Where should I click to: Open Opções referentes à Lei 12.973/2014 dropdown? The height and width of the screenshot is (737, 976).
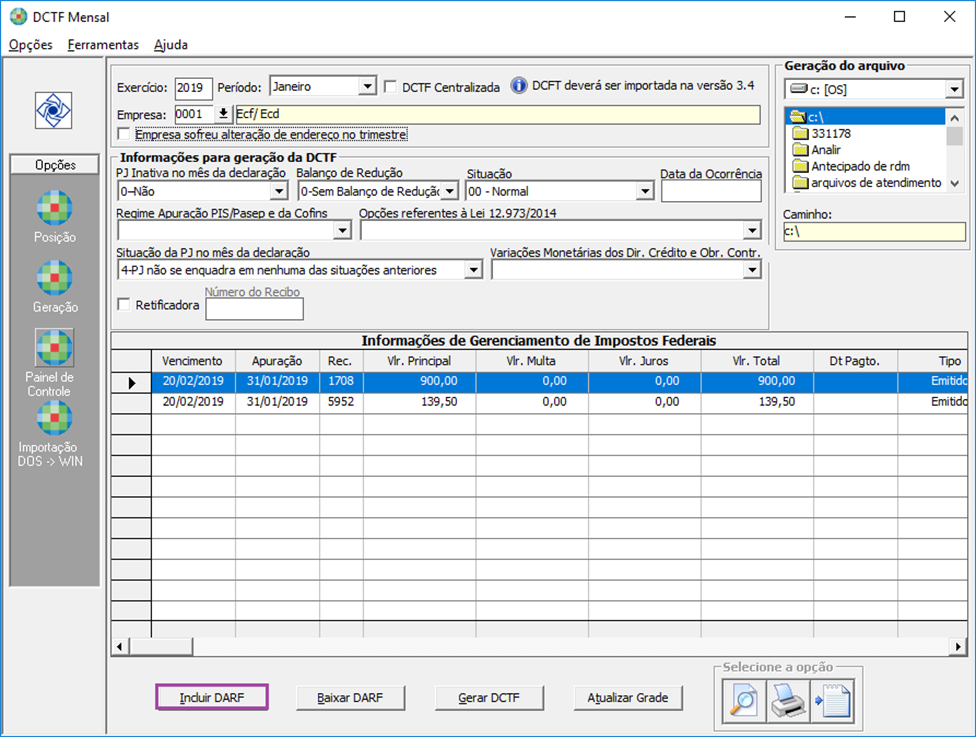pyautogui.click(x=752, y=231)
